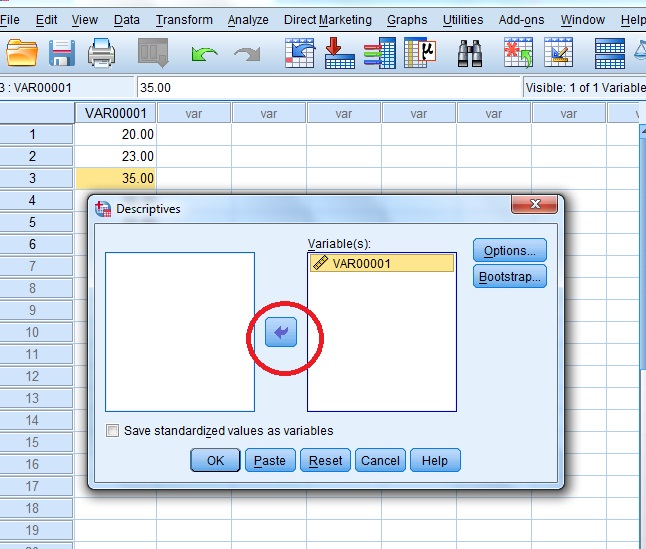
Task: Enable Save standardized values as variables
Action: 112,431
